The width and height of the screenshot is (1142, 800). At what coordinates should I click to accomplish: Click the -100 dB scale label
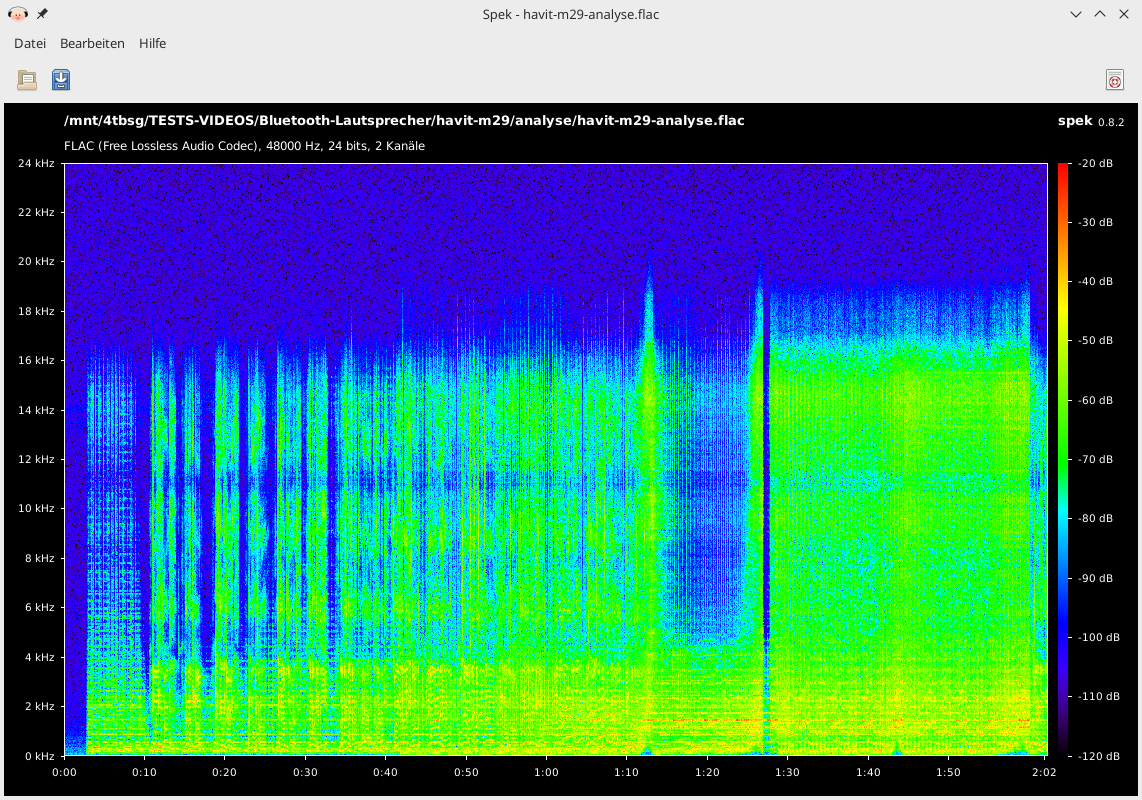(1098, 637)
